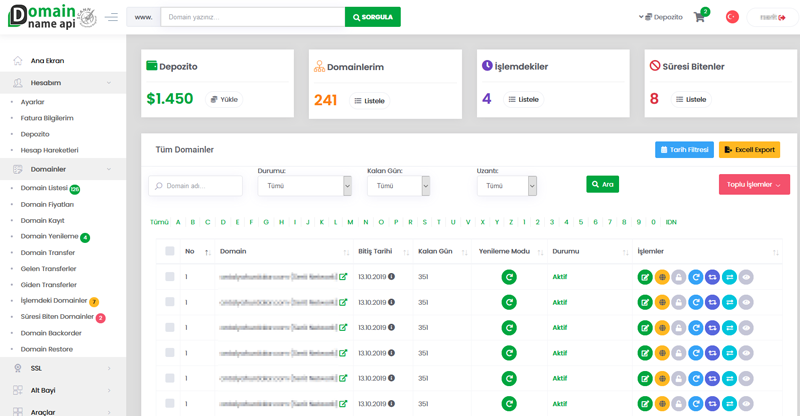Click orange globe icon in first domain row
This screenshot has height=416, width=800.
(x=662, y=277)
